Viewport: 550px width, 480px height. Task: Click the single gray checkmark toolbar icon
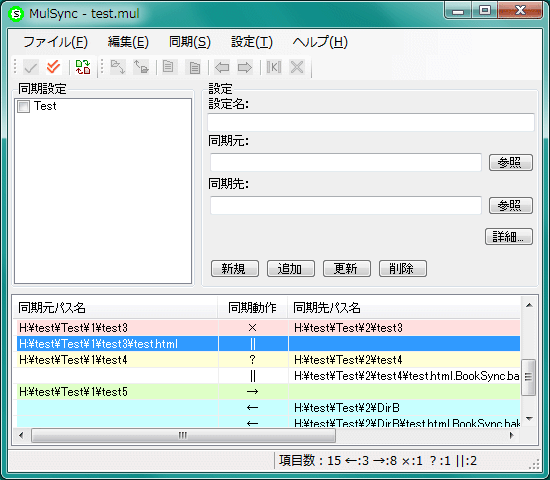(31, 67)
